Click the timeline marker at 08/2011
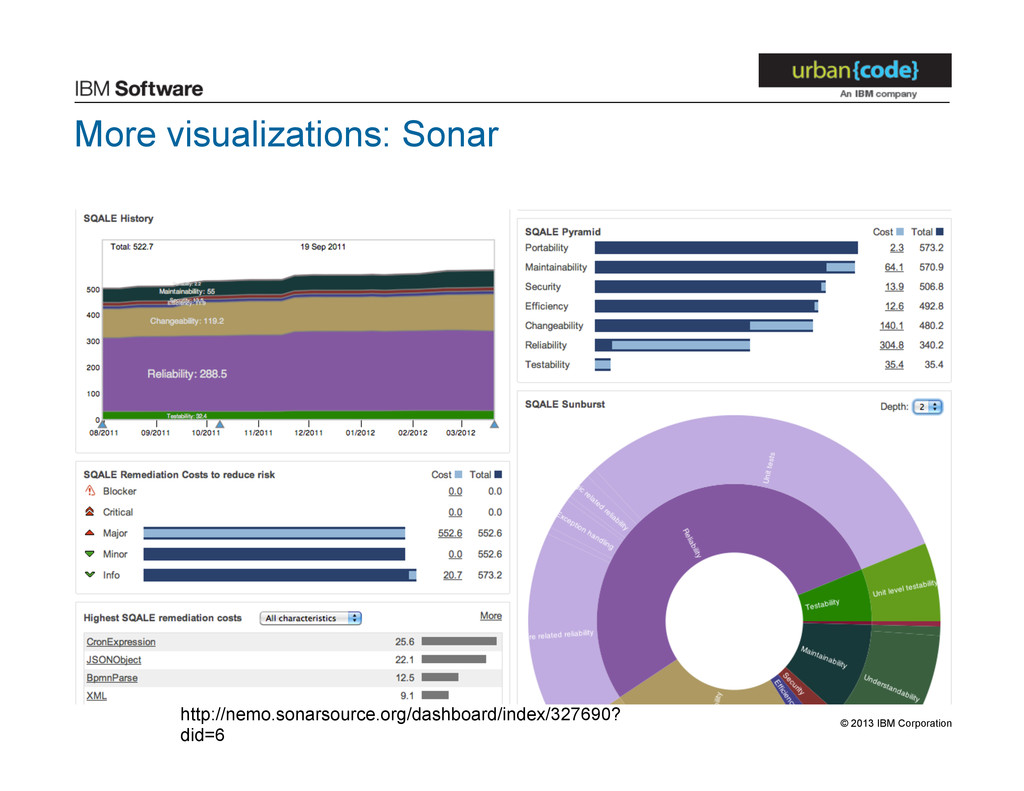Image resolution: width=1024 pixels, height=791 pixels. (x=103, y=425)
